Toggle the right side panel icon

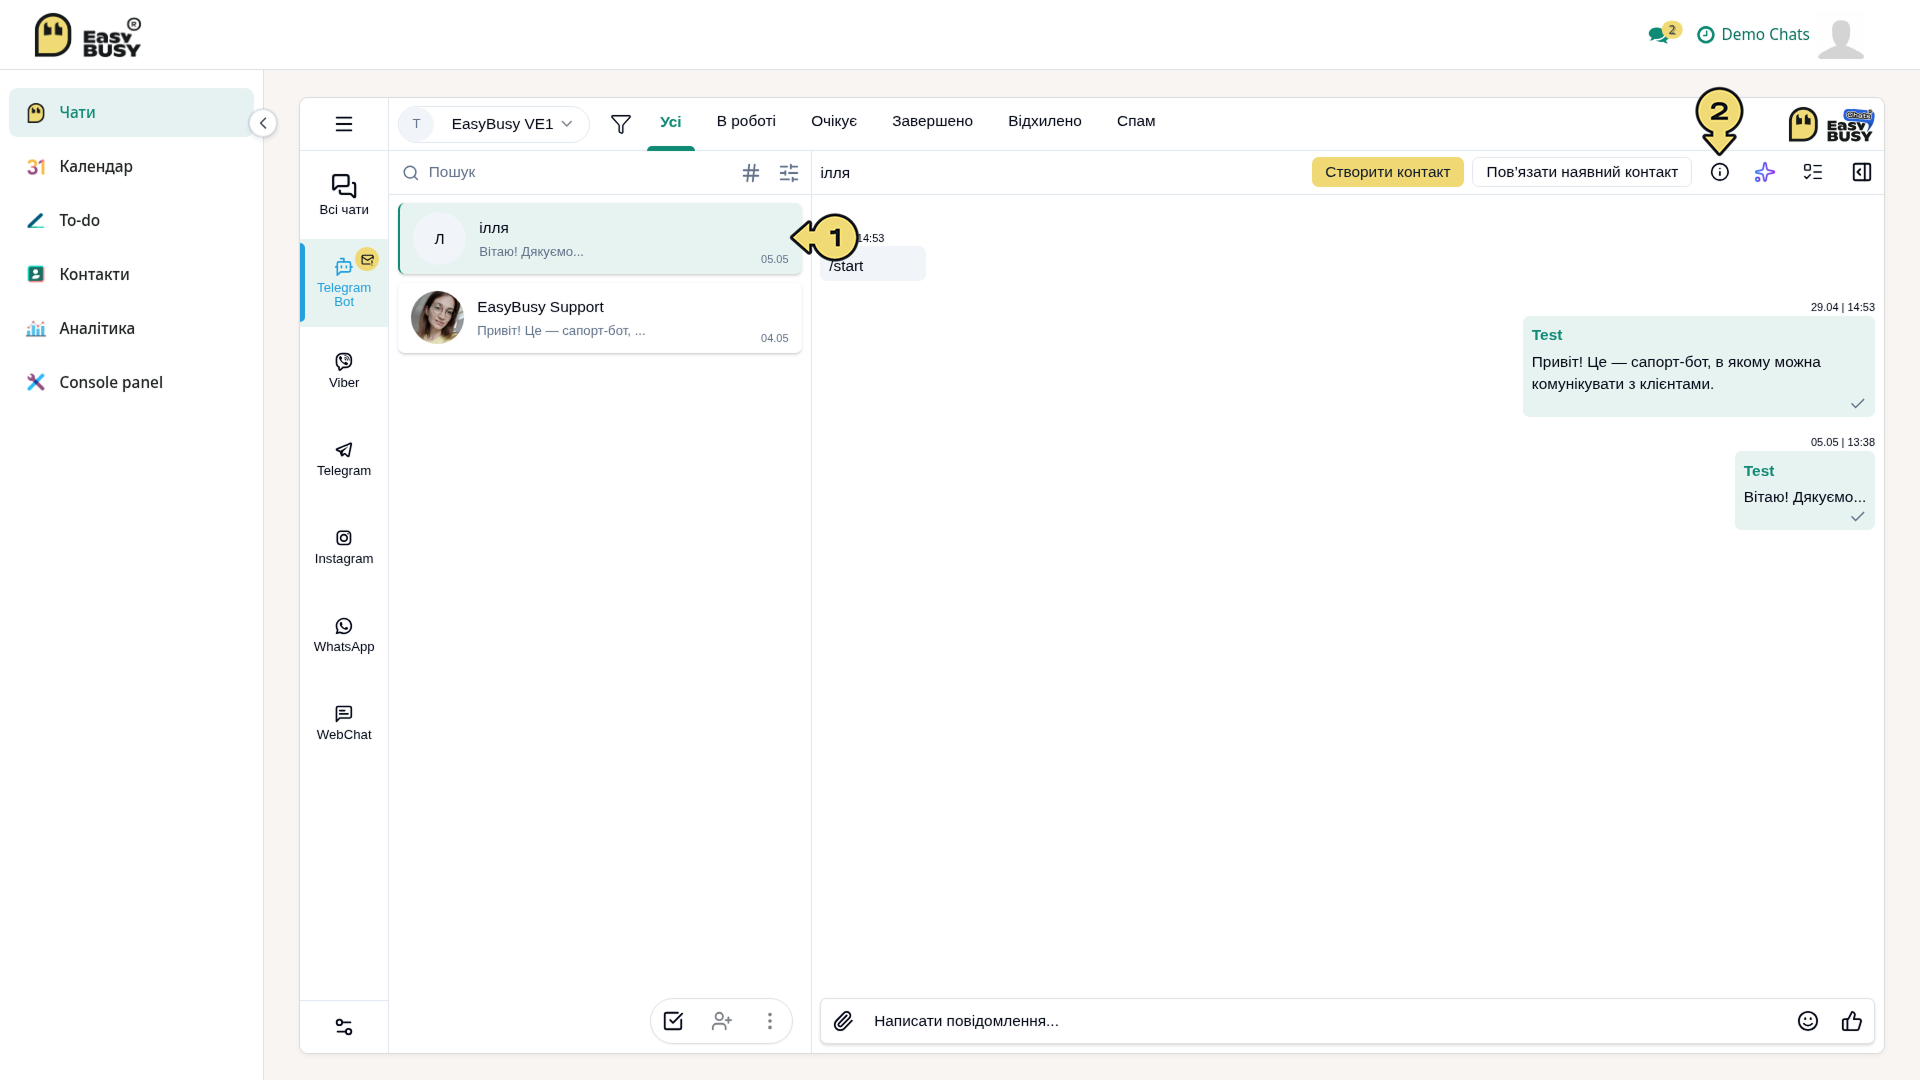pos(1861,172)
